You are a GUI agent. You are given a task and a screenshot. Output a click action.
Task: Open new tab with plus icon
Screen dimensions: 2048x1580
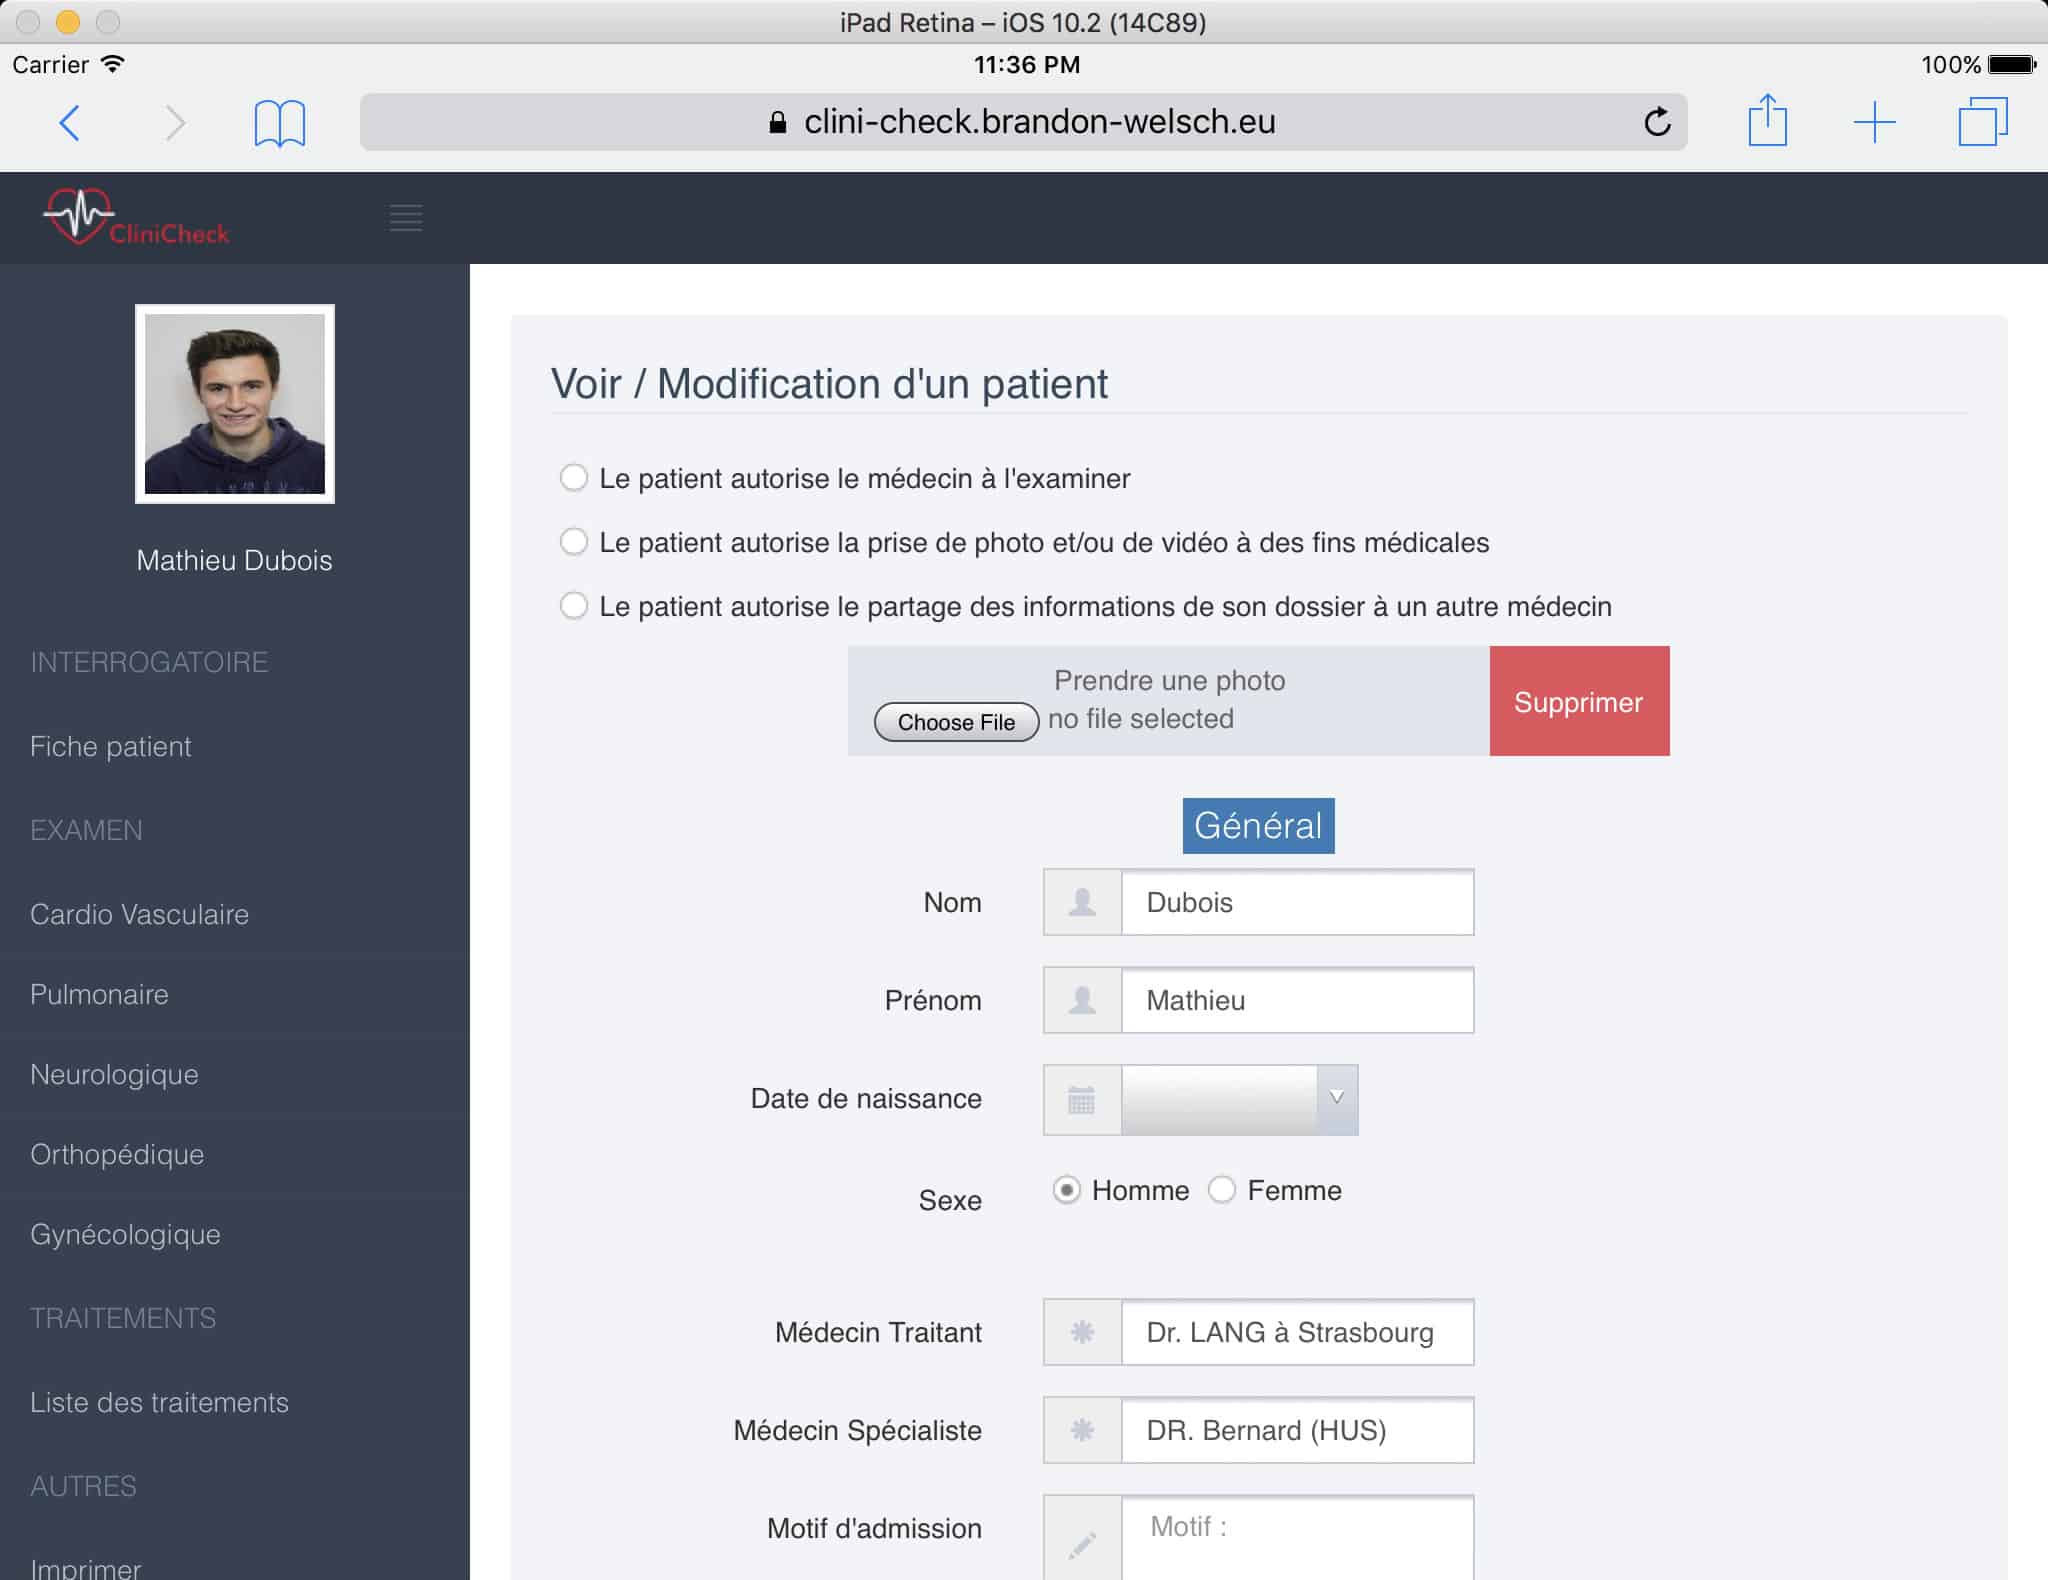[x=1874, y=122]
